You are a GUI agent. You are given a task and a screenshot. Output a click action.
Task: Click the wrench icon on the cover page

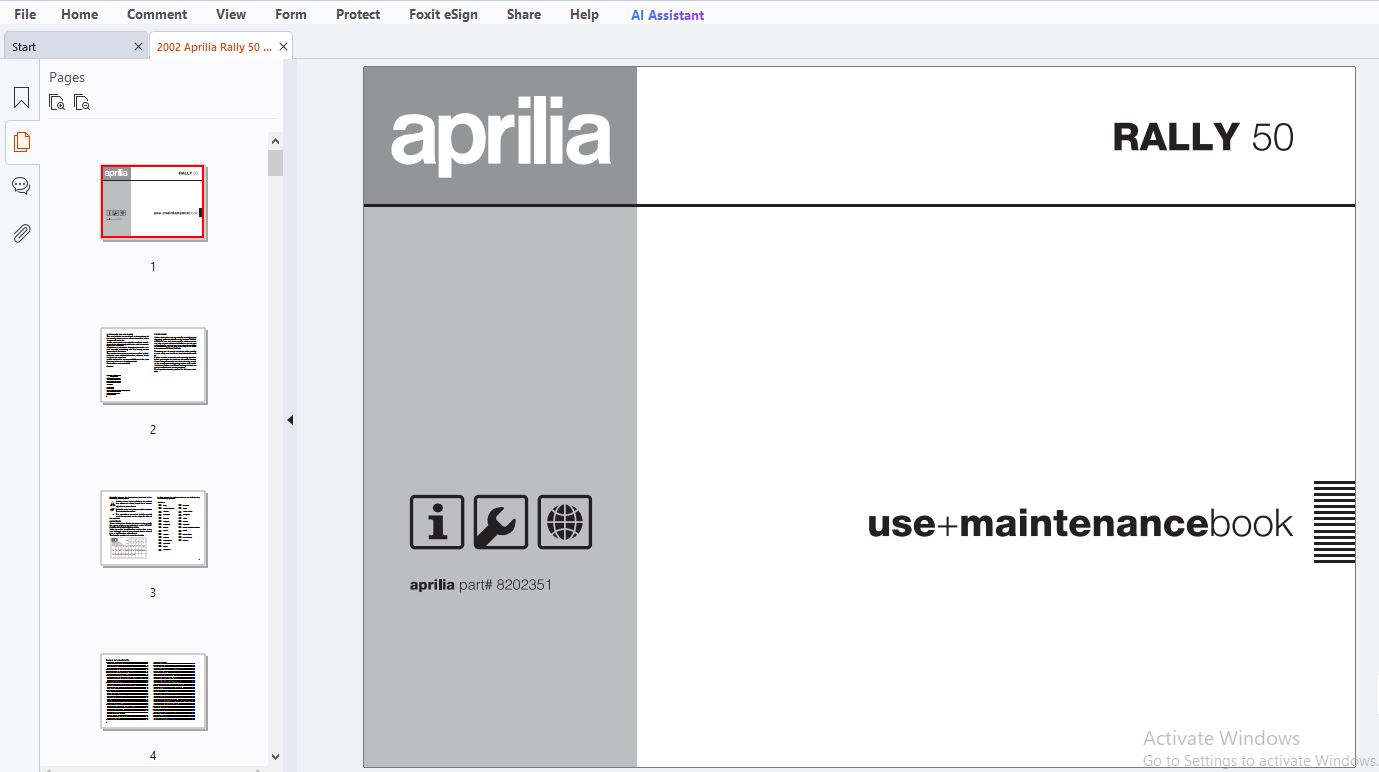pos(501,522)
